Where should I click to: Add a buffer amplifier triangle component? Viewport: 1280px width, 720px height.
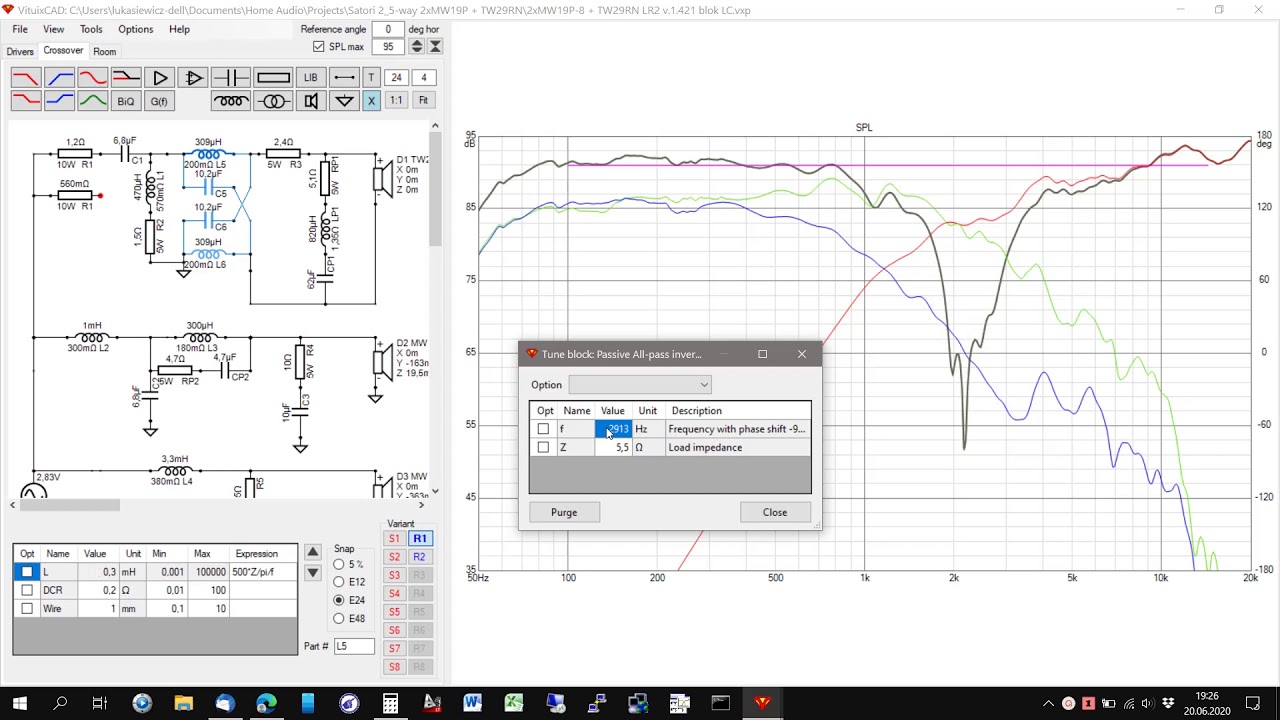click(160, 78)
